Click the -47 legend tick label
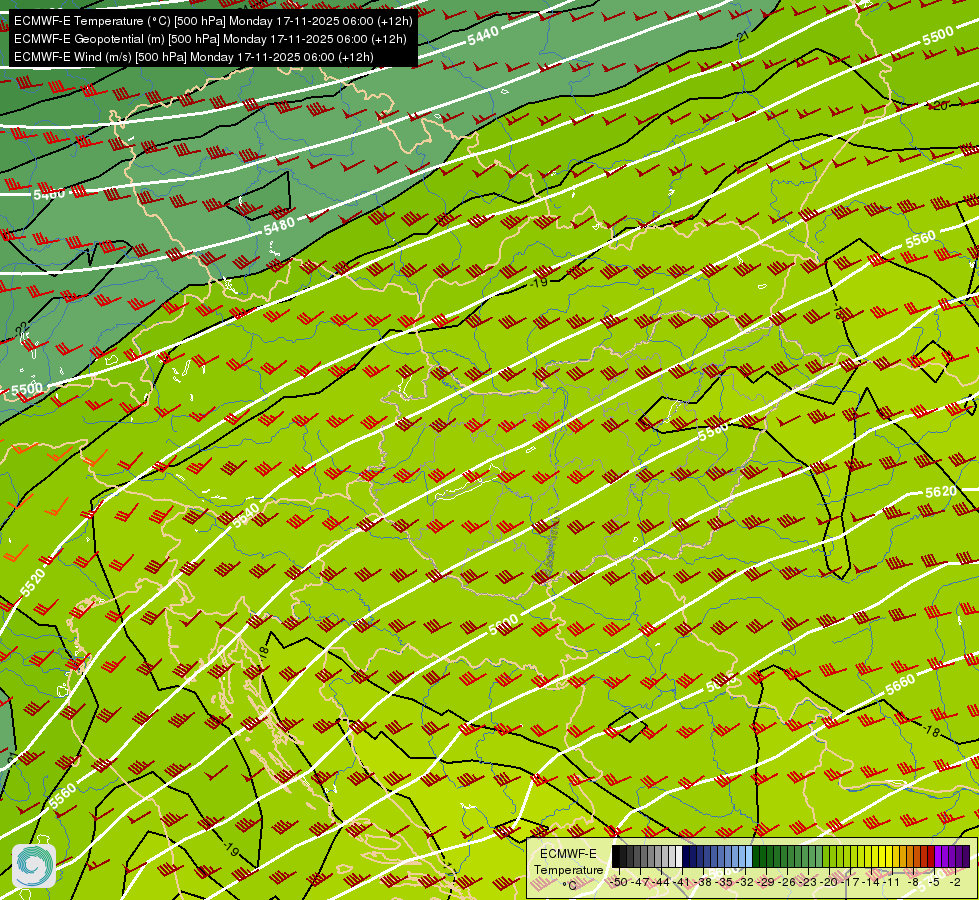The image size is (979, 900). (x=641, y=882)
